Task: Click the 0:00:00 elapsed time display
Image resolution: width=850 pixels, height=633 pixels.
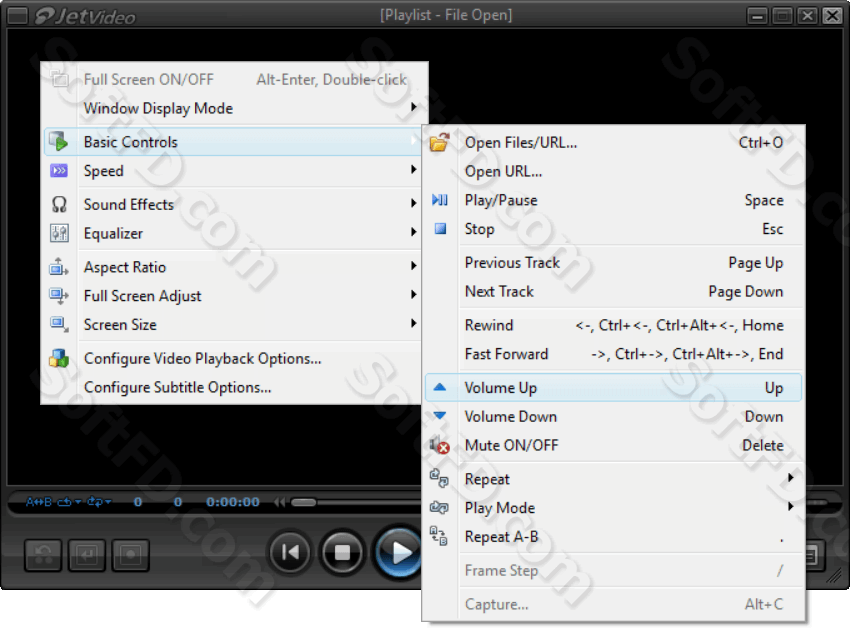Action: pos(233,502)
